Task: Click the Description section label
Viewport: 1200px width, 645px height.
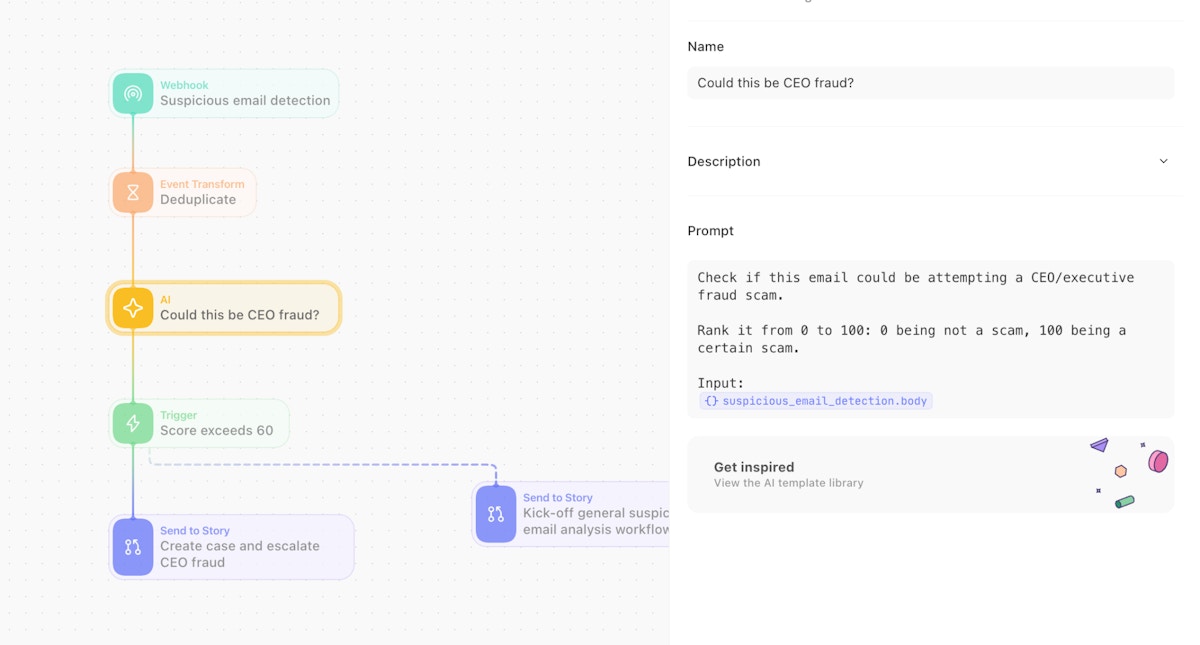Action: coord(724,161)
